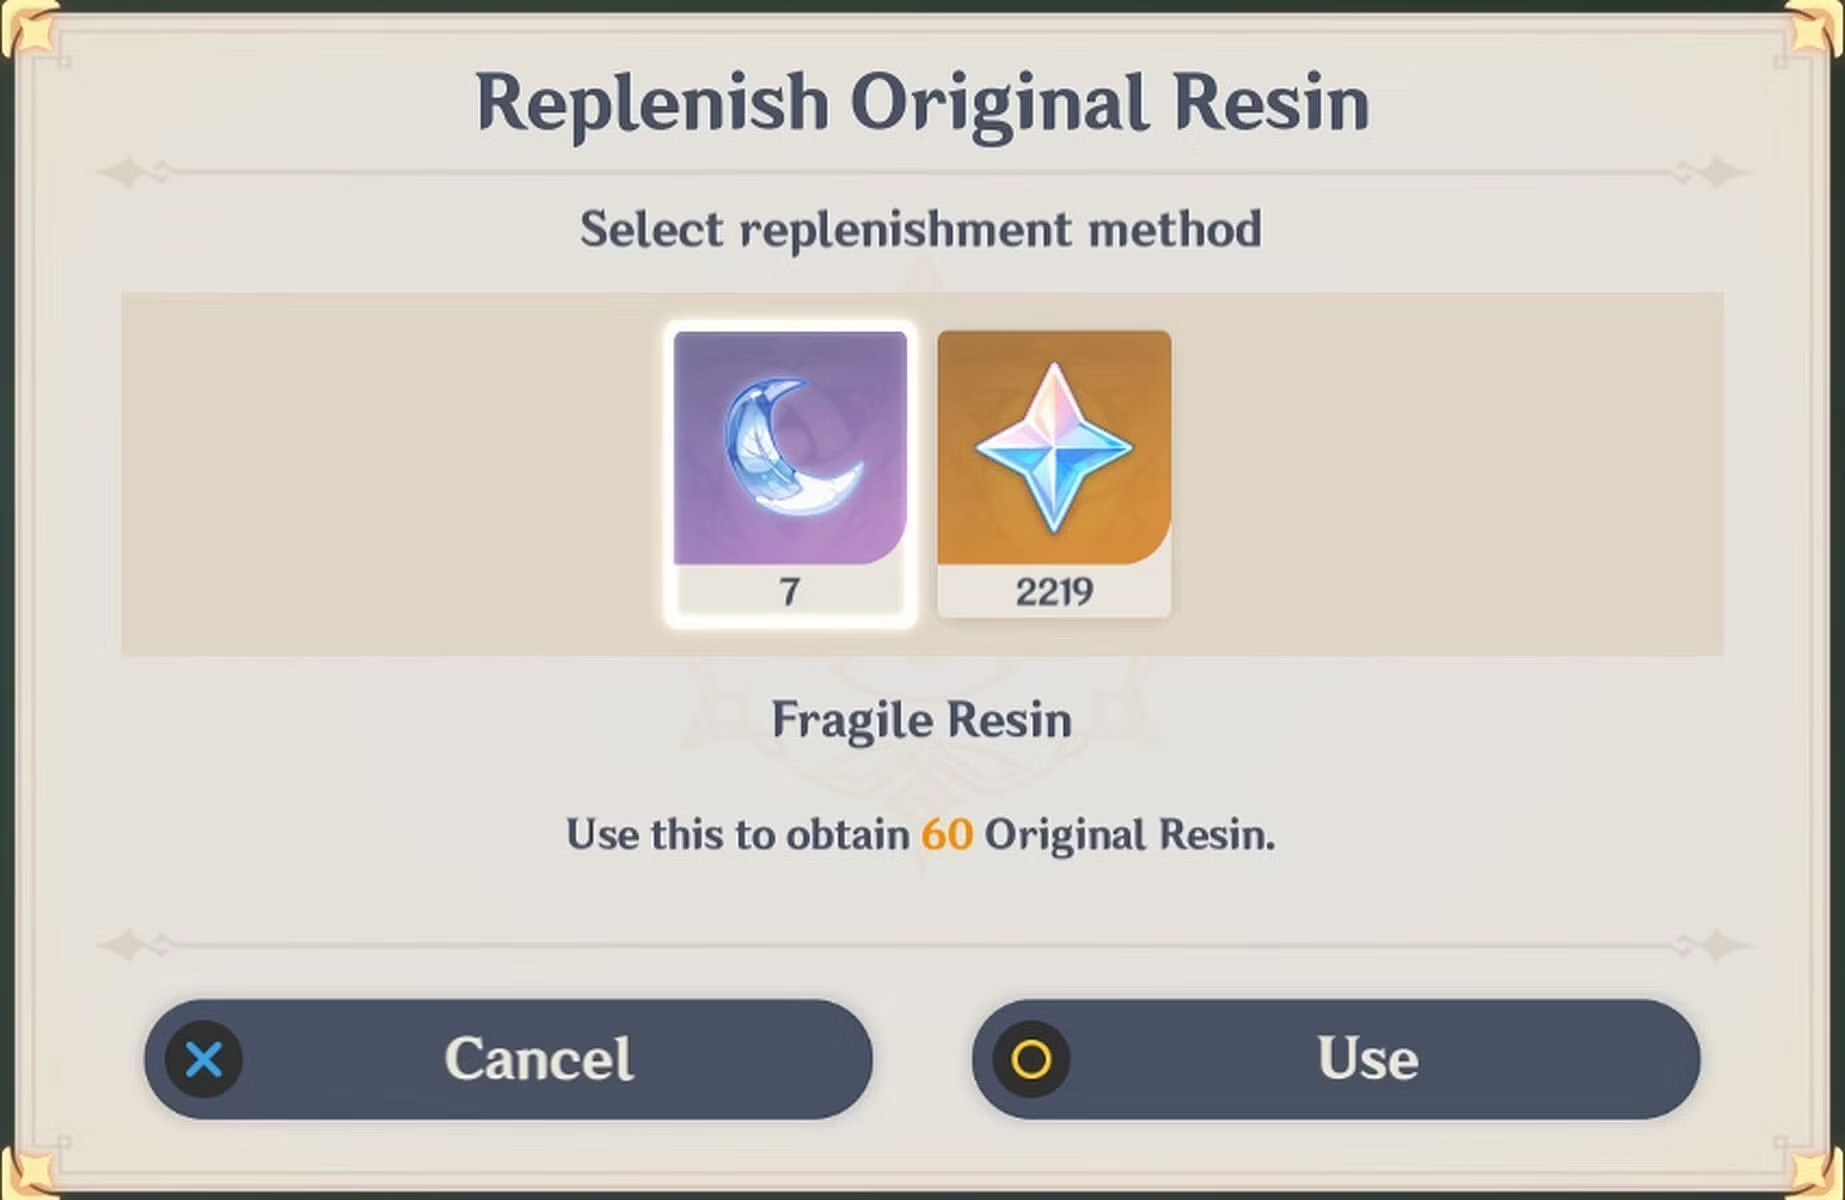The height and width of the screenshot is (1200, 1845).
Task: Click the orange 60 resin amount
Action: pos(946,835)
